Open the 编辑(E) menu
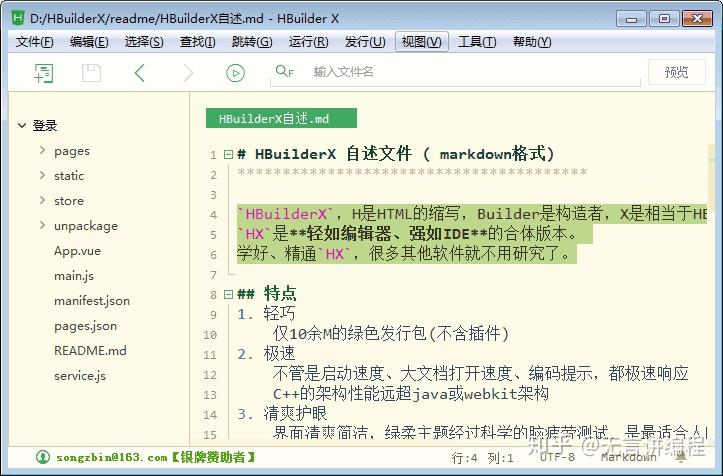This screenshot has height=476, width=723. click(x=89, y=42)
